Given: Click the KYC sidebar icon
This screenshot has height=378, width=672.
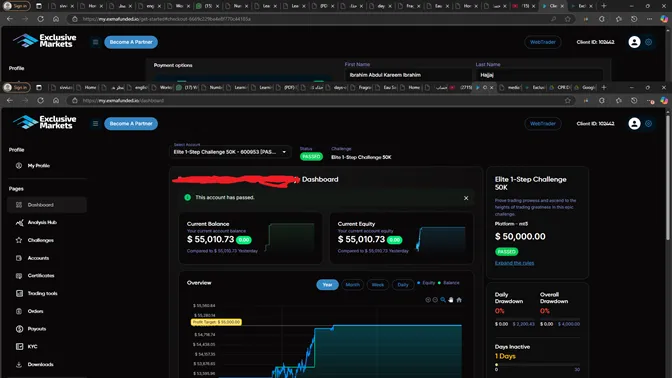Looking at the screenshot, I should click(19, 346).
